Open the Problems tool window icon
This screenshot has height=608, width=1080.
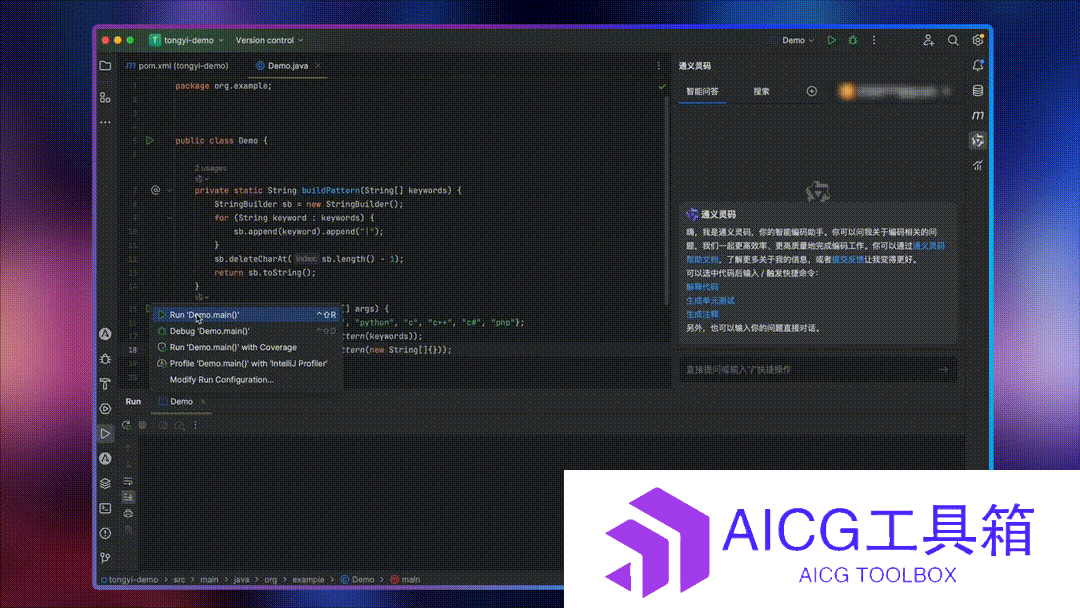105,533
